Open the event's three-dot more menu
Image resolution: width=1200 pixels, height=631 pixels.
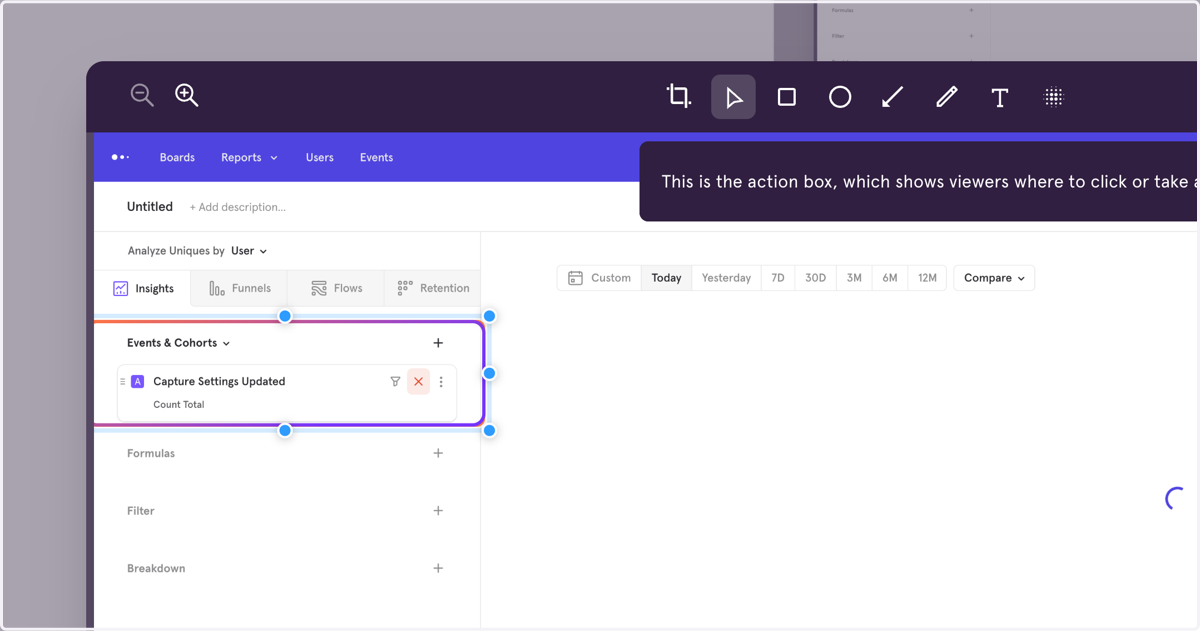441,382
